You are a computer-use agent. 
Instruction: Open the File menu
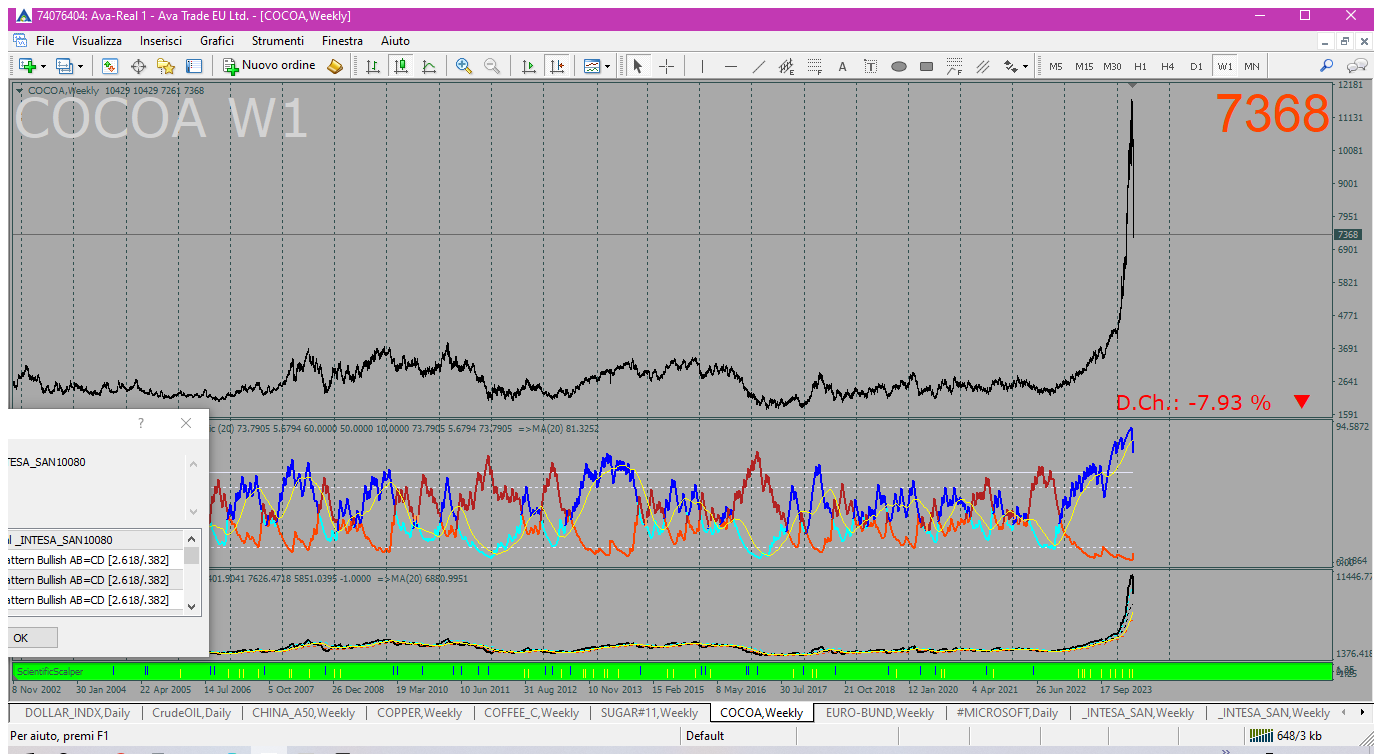point(45,41)
